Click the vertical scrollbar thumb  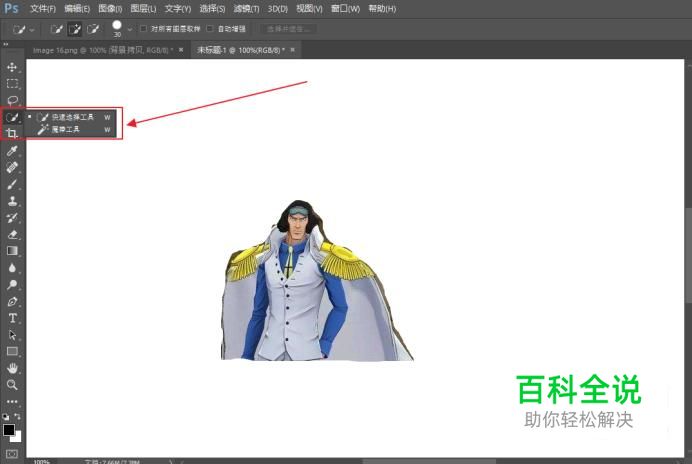click(688, 255)
